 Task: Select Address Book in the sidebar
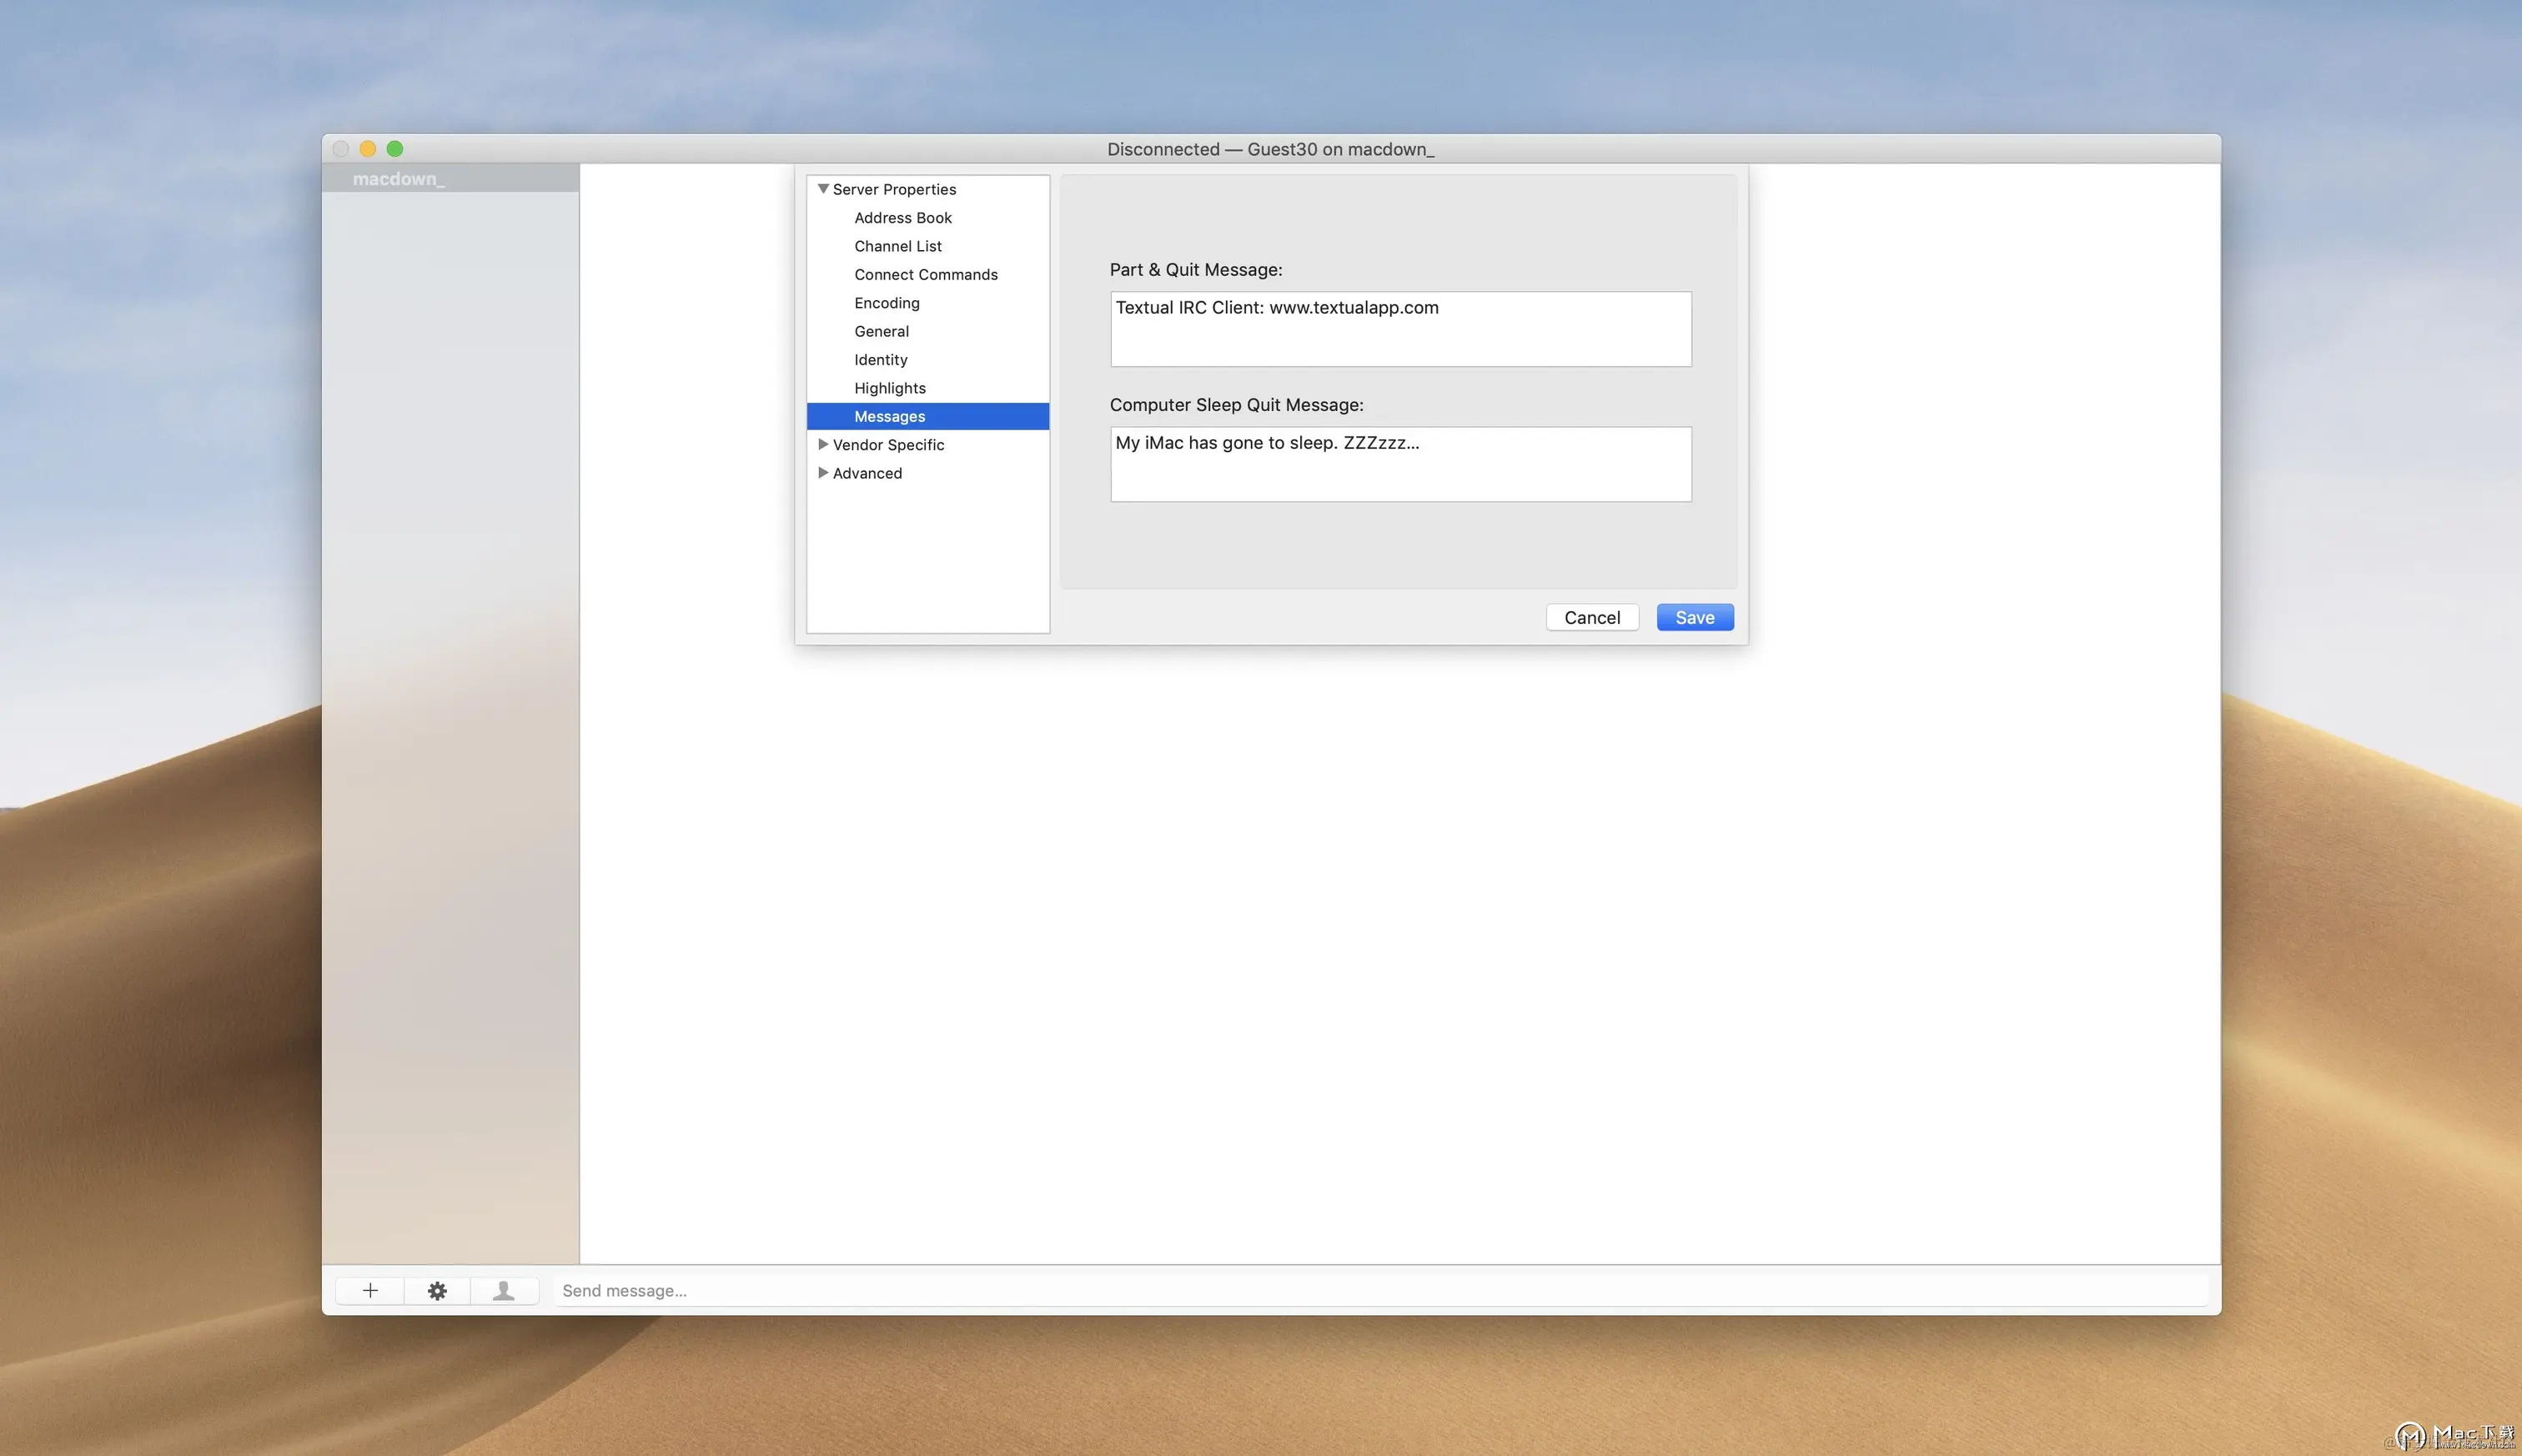[x=902, y=218]
